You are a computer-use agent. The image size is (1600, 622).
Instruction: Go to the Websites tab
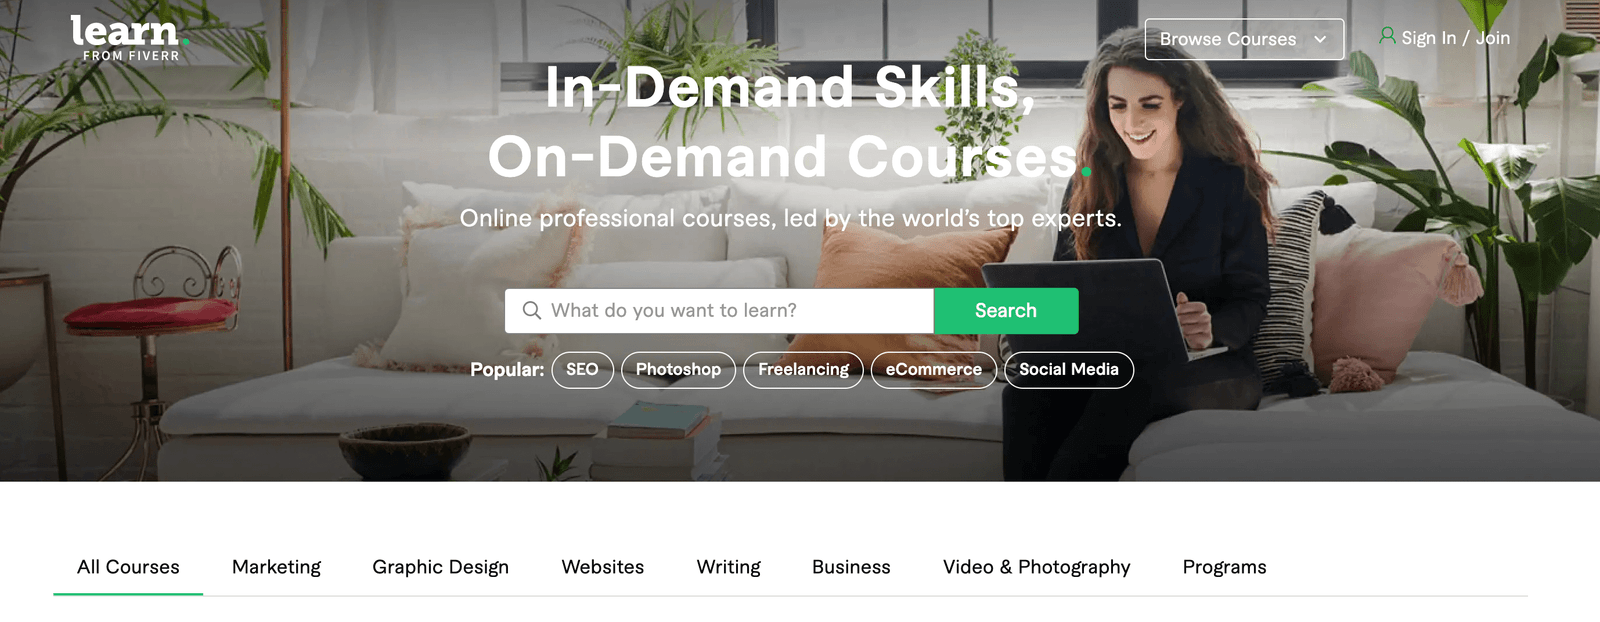coord(603,567)
